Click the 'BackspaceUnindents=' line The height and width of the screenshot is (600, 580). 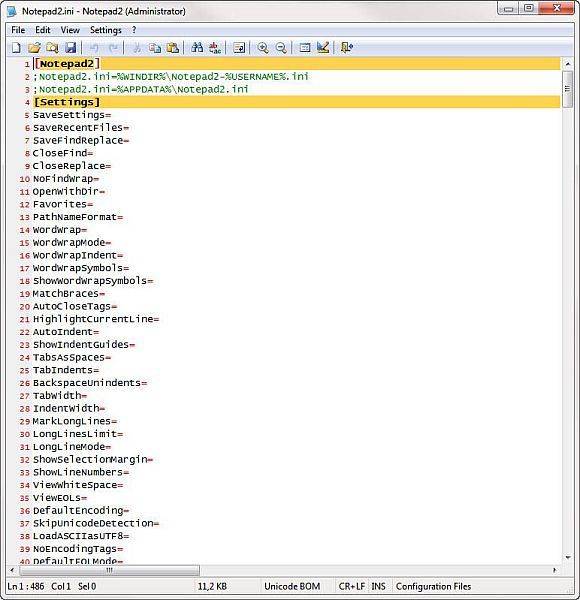point(90,383)
